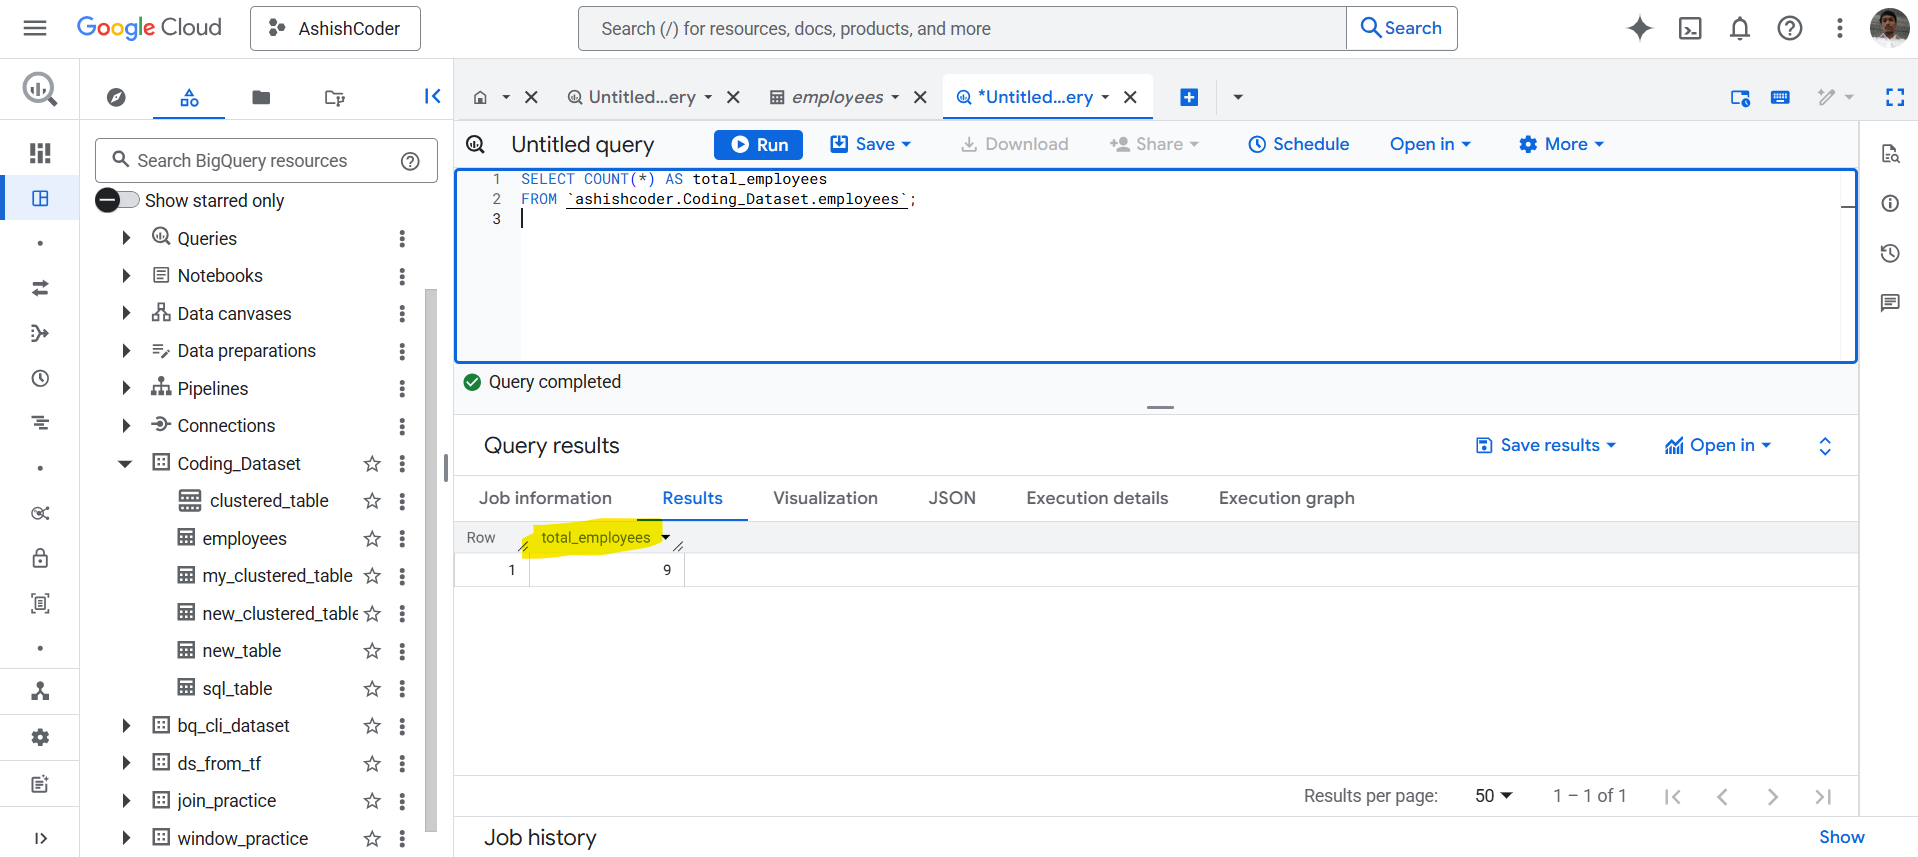The image size is (1918, 857).
Task: Open Save results dropdown
Action: click(1546, 445)
